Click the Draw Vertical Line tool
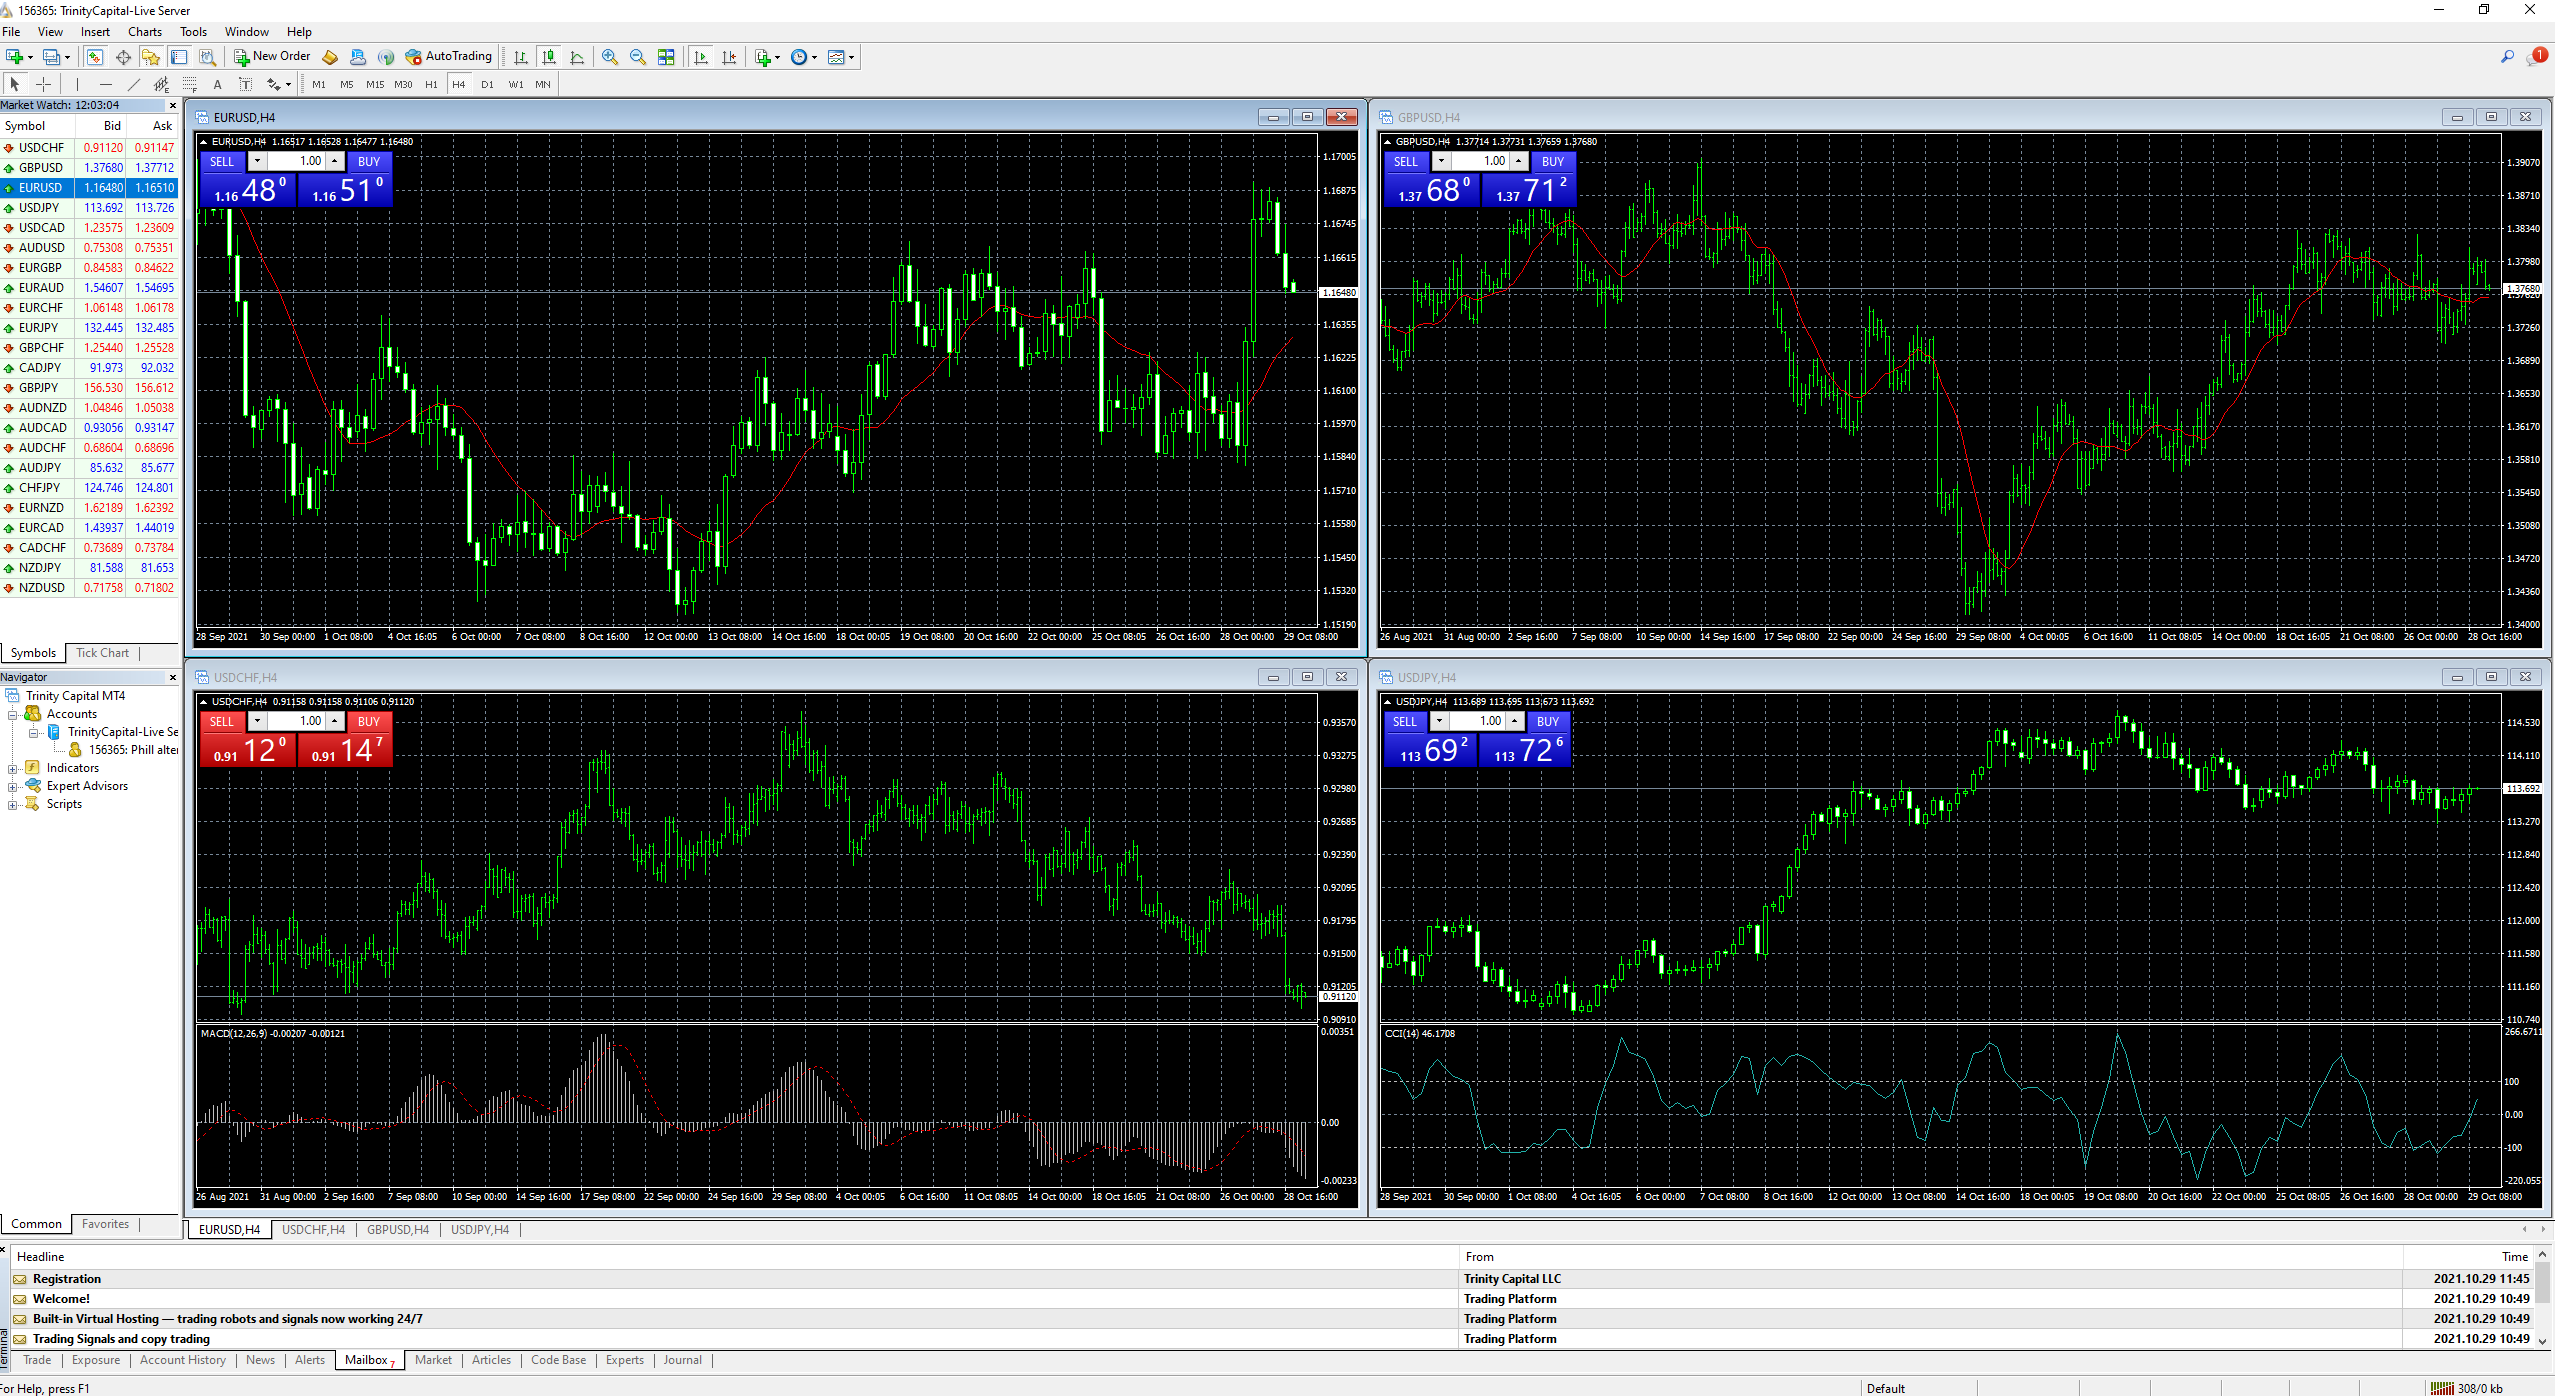Image resolution: width=2555 pixels, height=1396 pixels. [77, 84]
